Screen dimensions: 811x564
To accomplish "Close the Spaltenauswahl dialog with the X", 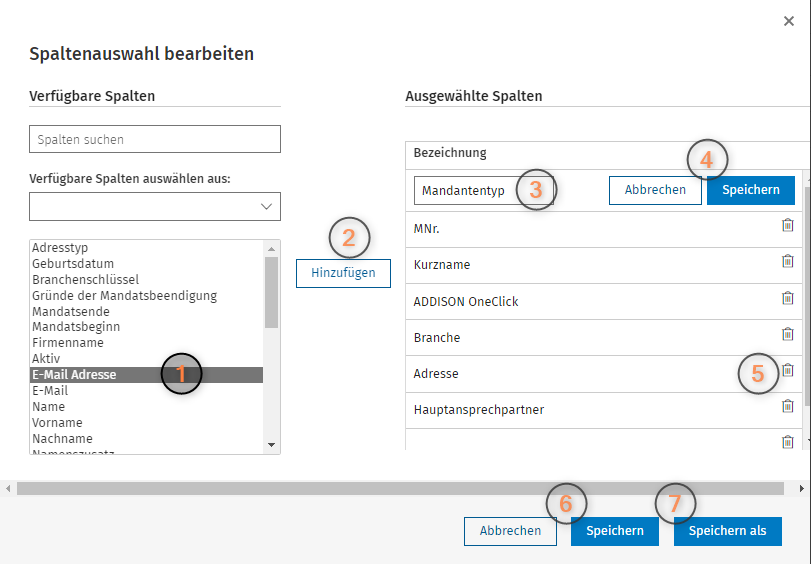I will pyautogui.click(x=789, y=21).
